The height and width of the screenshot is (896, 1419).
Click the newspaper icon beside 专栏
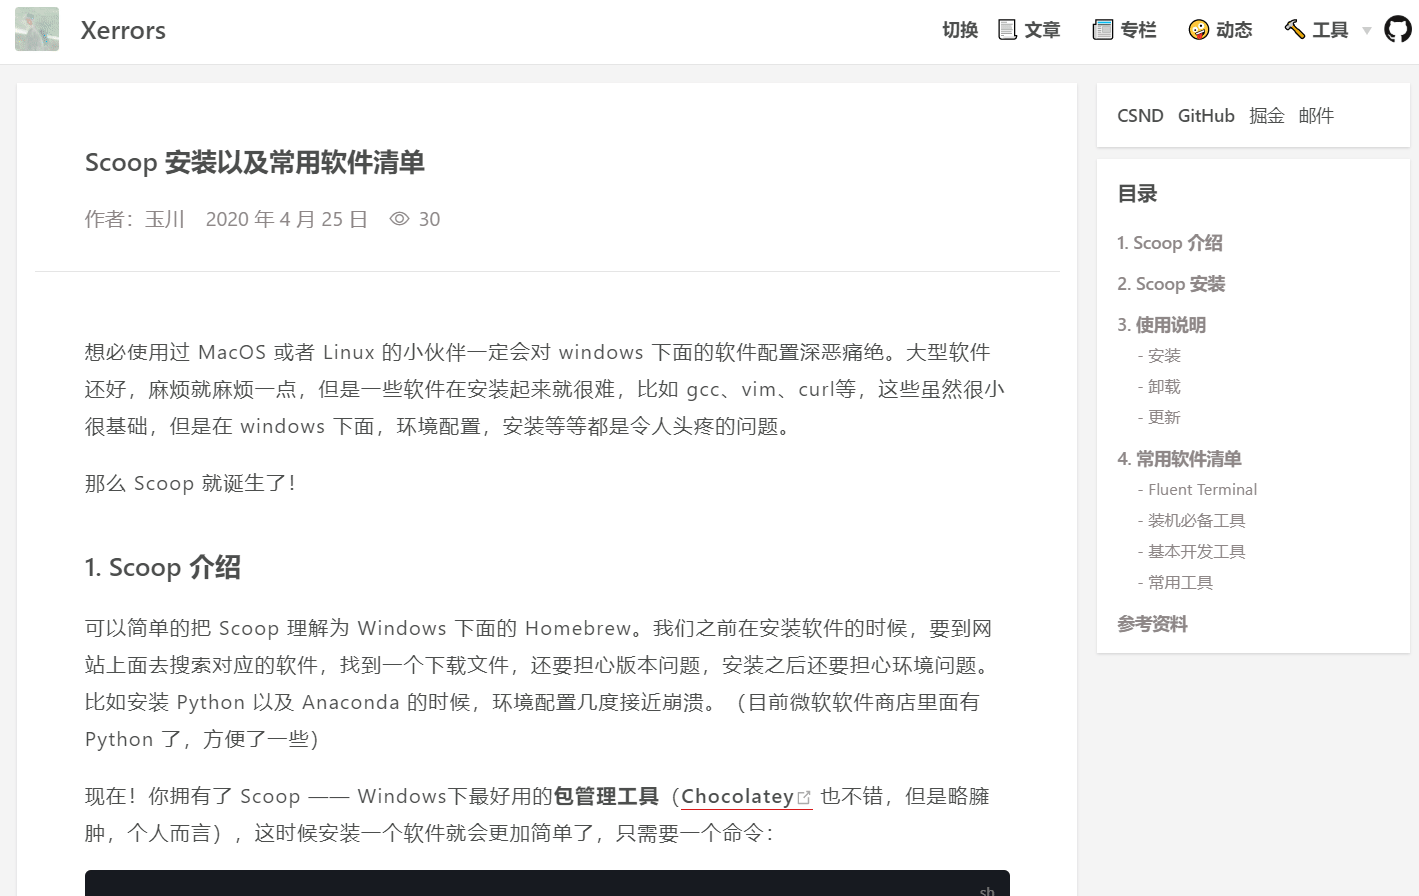click(1102, 29)
